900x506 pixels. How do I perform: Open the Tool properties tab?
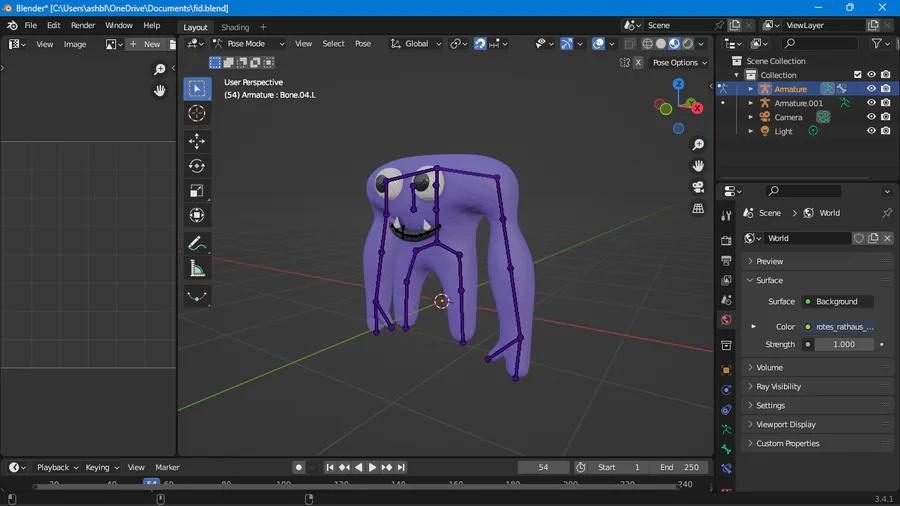(x=726, y=216)
